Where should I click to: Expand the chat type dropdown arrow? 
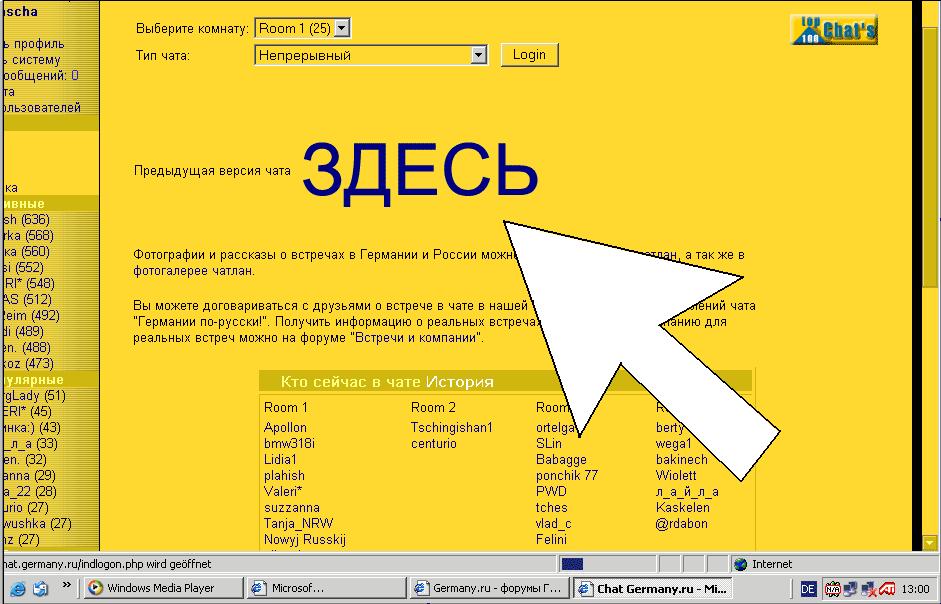click(478, 56)
